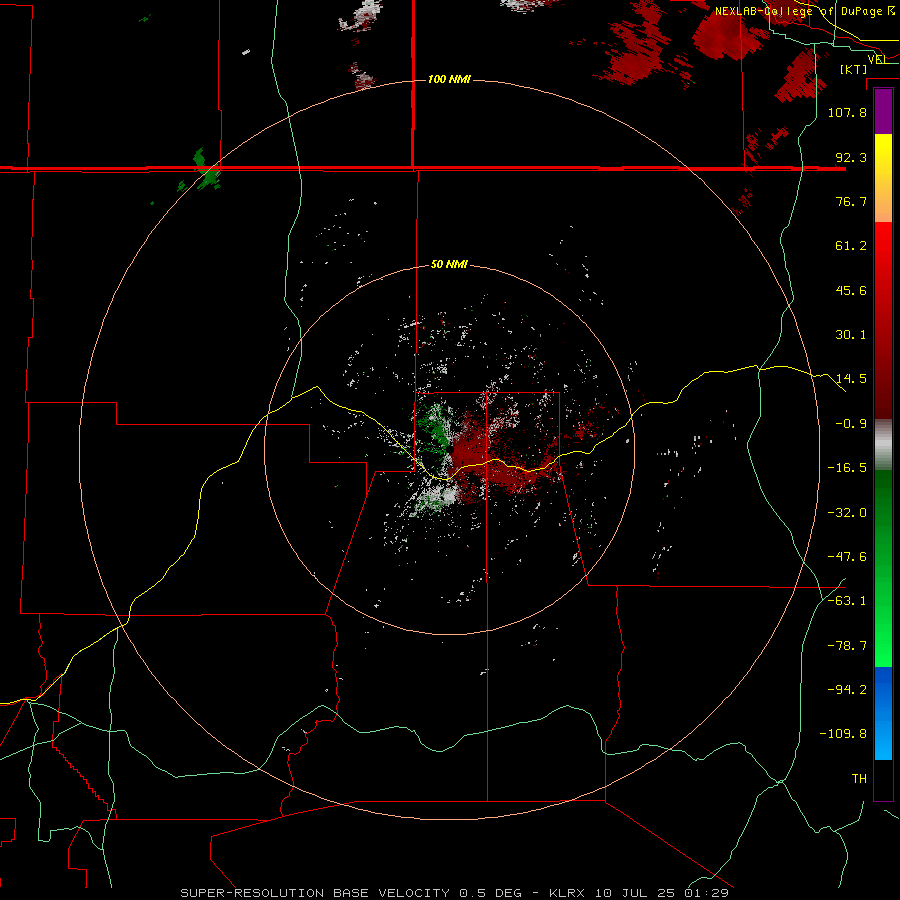
Task: Click the 107.8 scale value
Action: click(x=847, y=112)
